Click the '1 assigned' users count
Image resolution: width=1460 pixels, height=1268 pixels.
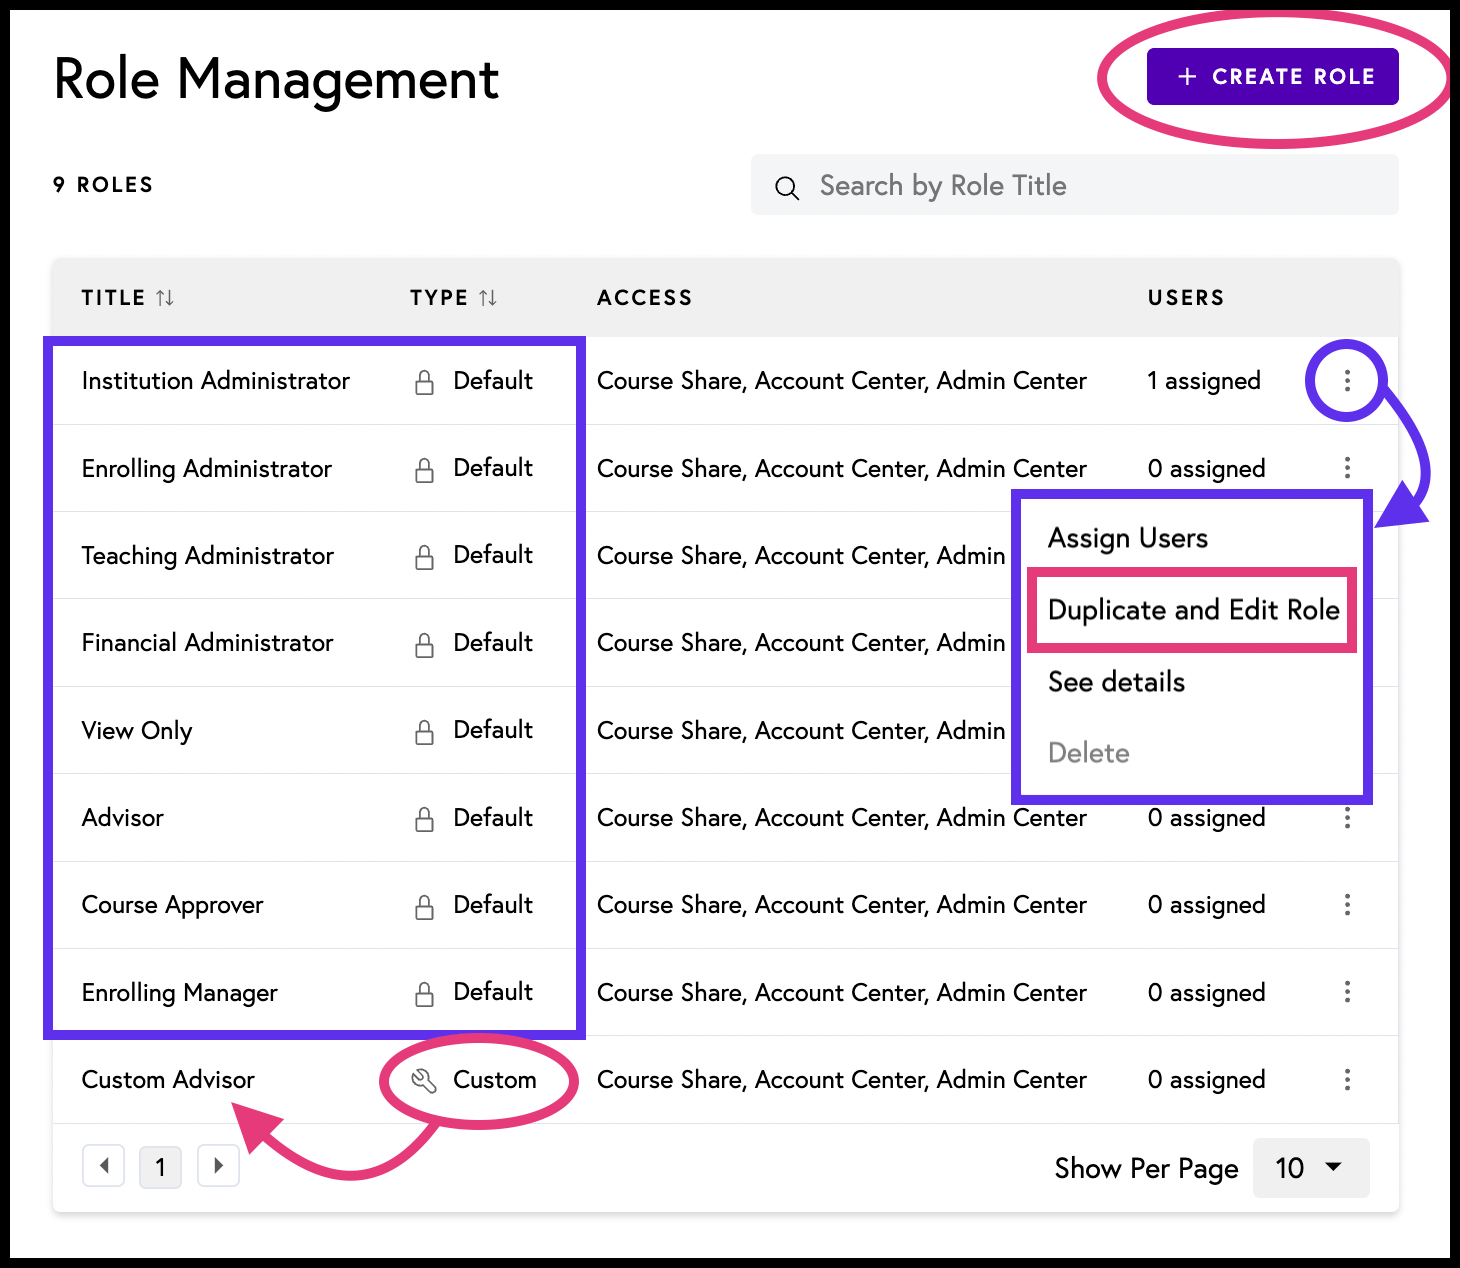1204,381
